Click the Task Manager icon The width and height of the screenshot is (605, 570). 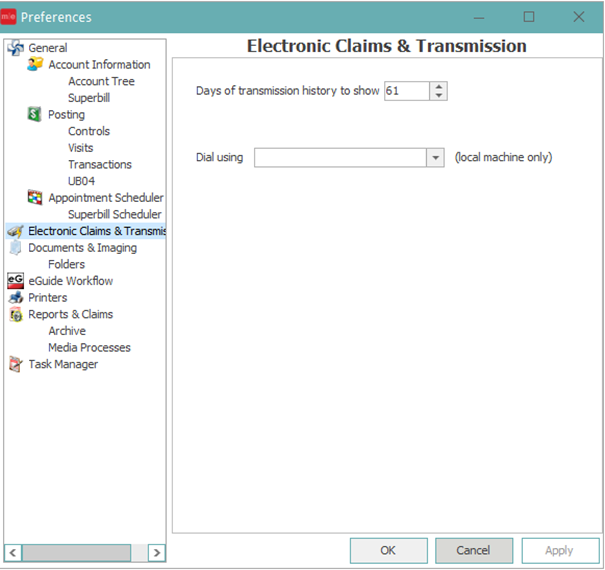pyautogui.click(x=15, y=365)
